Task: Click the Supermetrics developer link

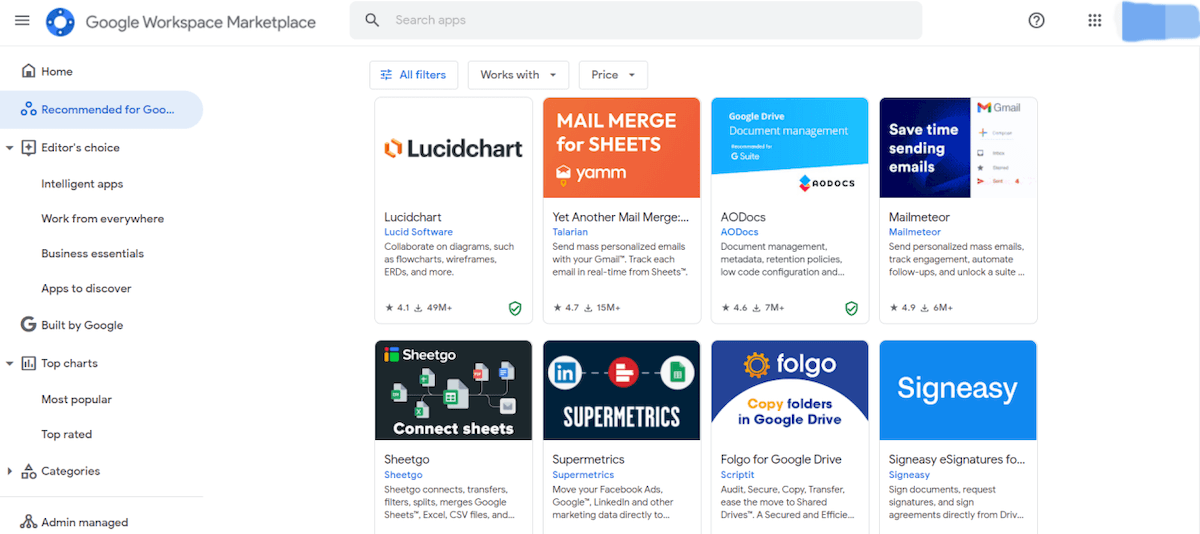Action: pos(583,475)
